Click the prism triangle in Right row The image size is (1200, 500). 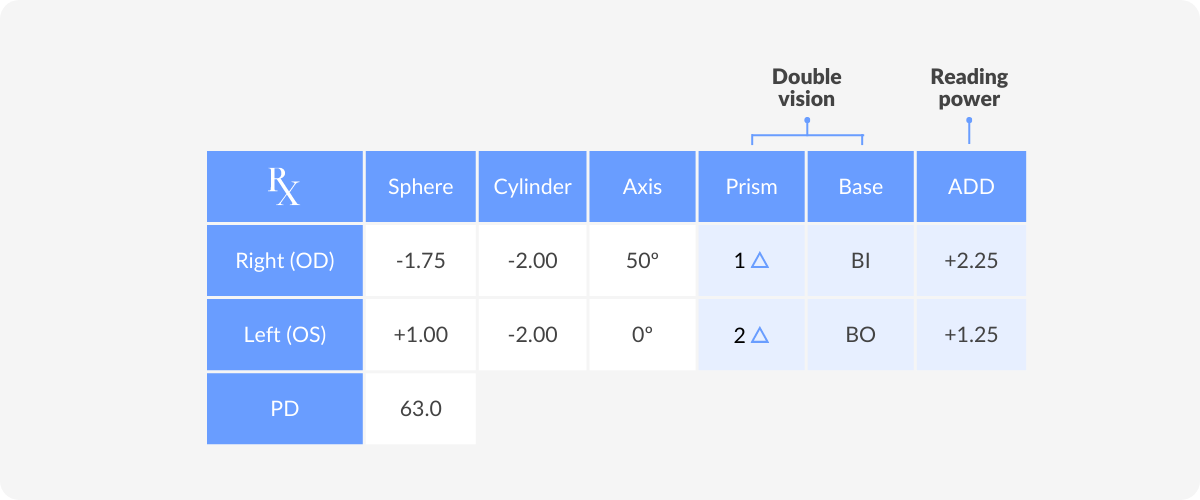759,261
